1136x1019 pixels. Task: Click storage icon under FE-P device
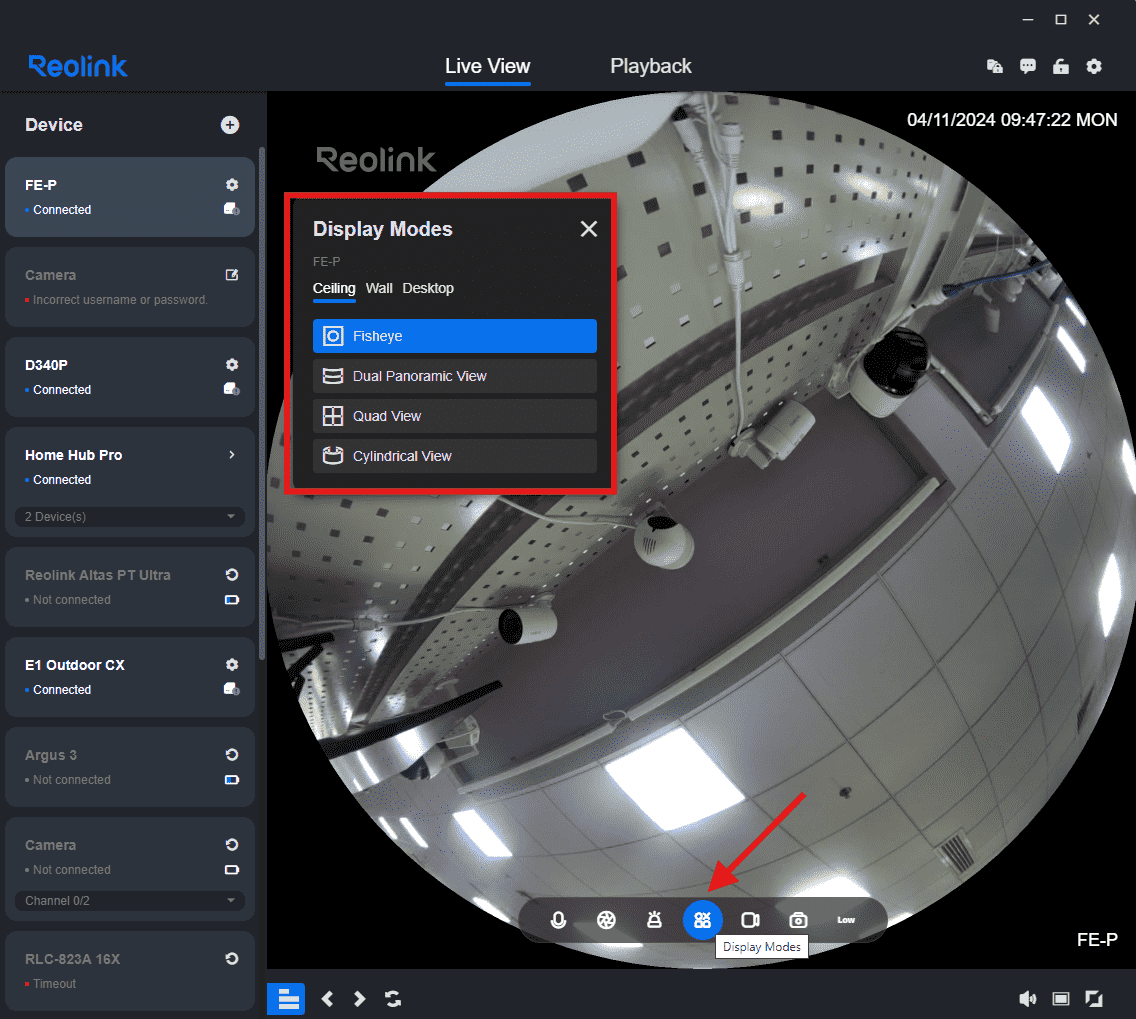pyautogui.click(x=232, y=209)
